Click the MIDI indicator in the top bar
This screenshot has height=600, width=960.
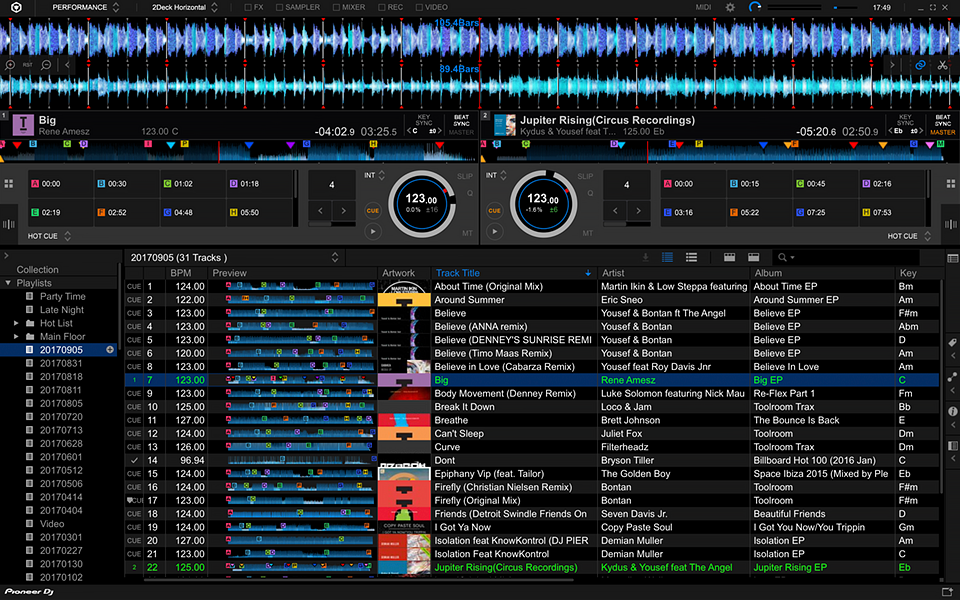point(703,7)
